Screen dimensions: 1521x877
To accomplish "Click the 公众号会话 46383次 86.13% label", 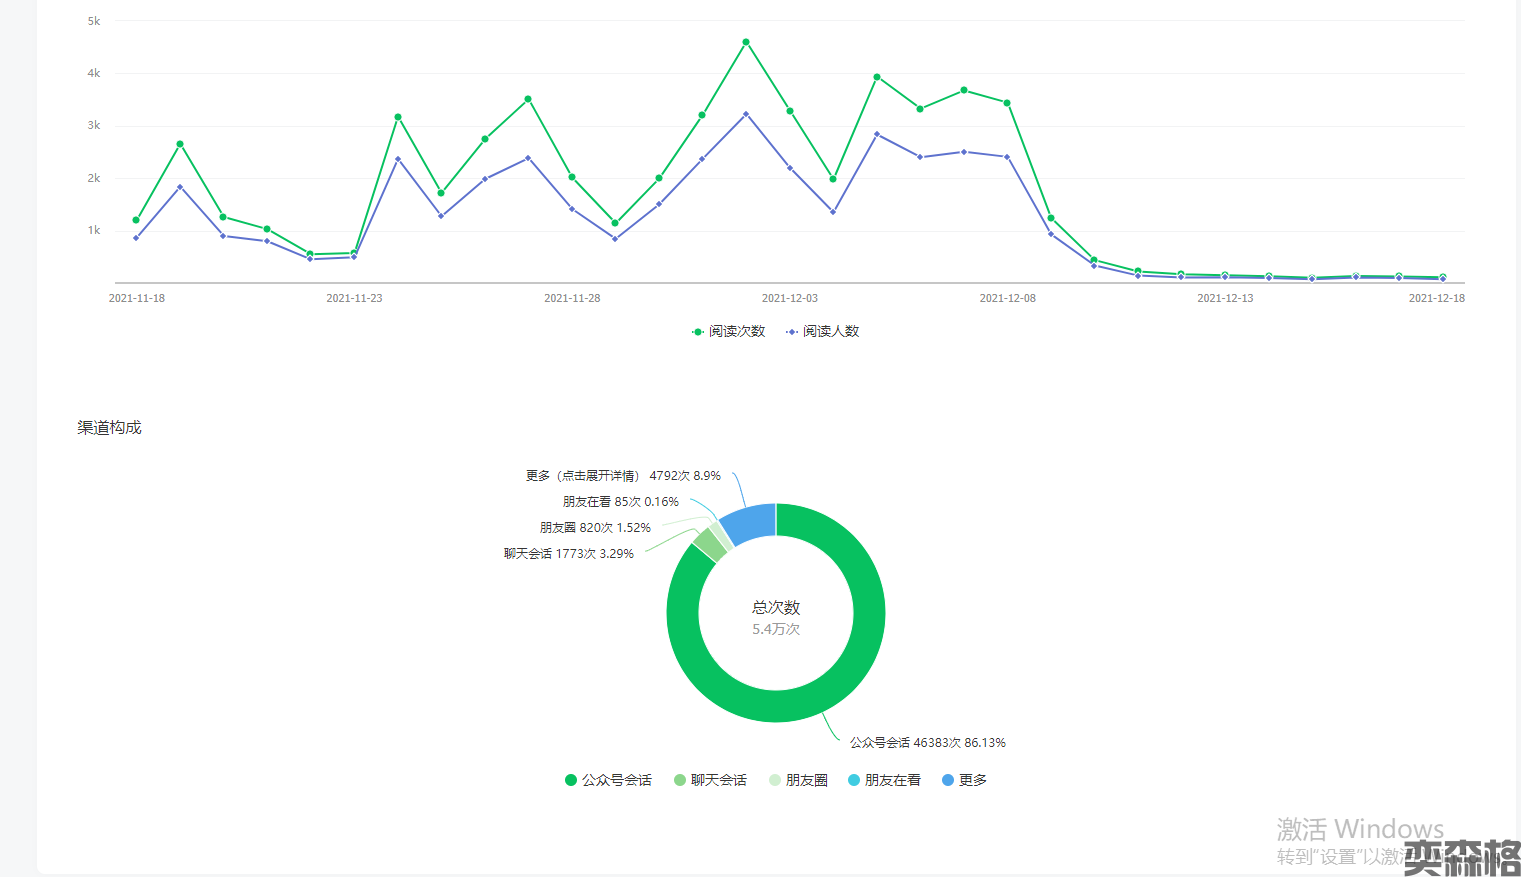I will click(x=927, y=743).
